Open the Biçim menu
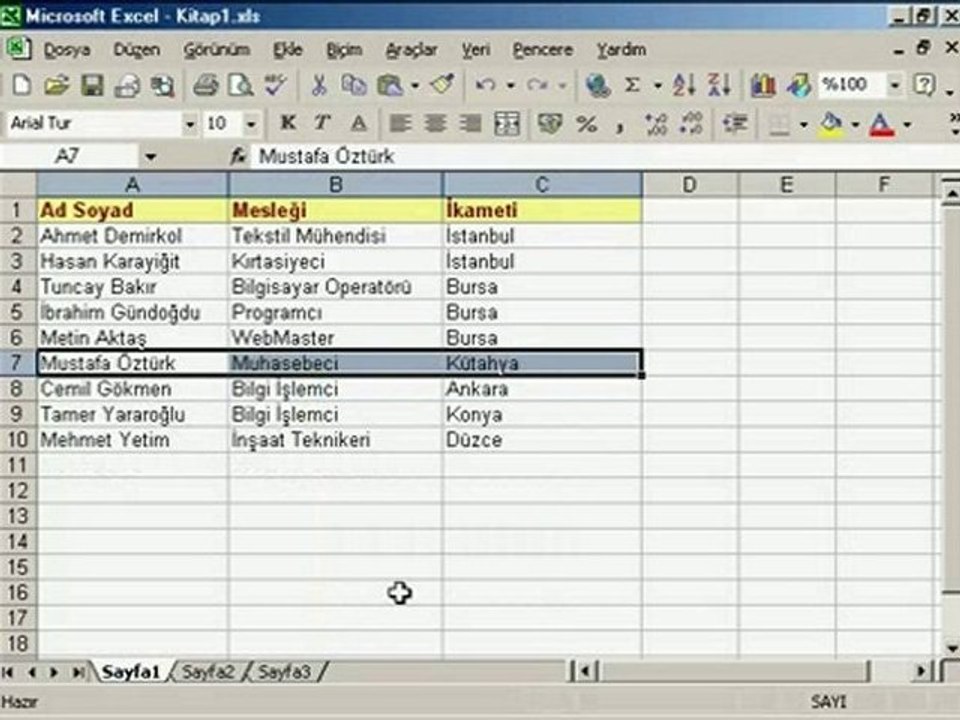The image size is (960, 720). (x=344, y=50)
